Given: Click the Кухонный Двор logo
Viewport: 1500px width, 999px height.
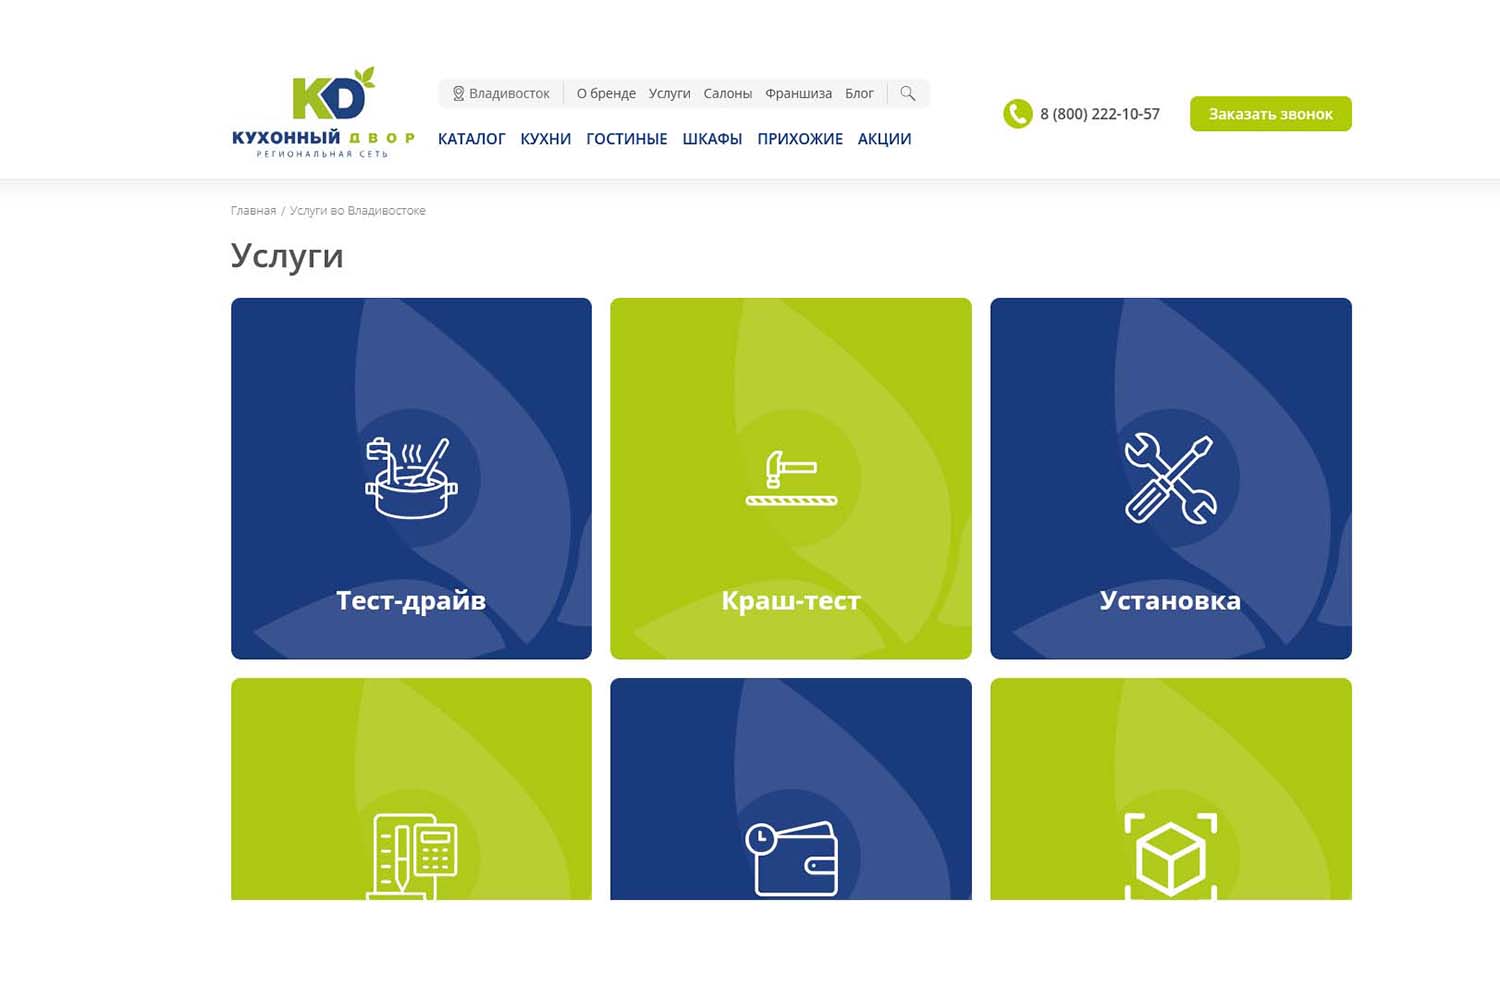Looking at the screenshot, I should 323,113.
